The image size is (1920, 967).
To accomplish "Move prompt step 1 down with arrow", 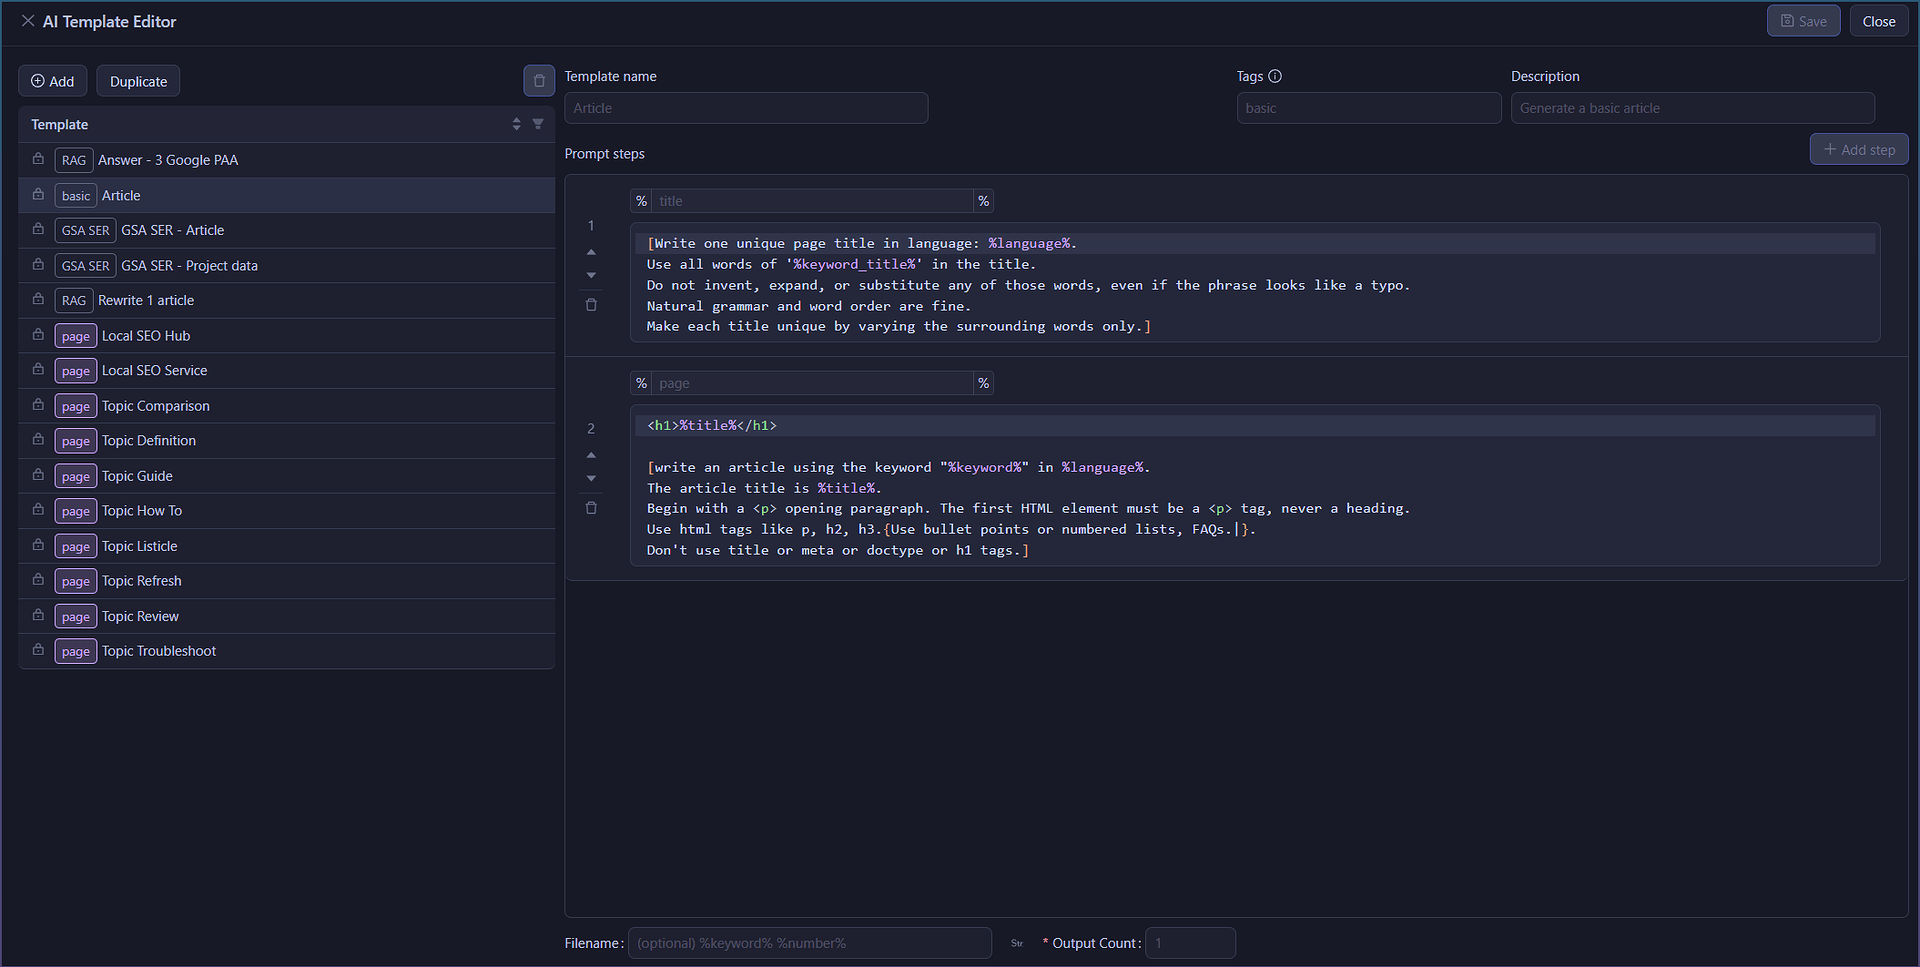I will pyautogui.click(x=591, y=275).
